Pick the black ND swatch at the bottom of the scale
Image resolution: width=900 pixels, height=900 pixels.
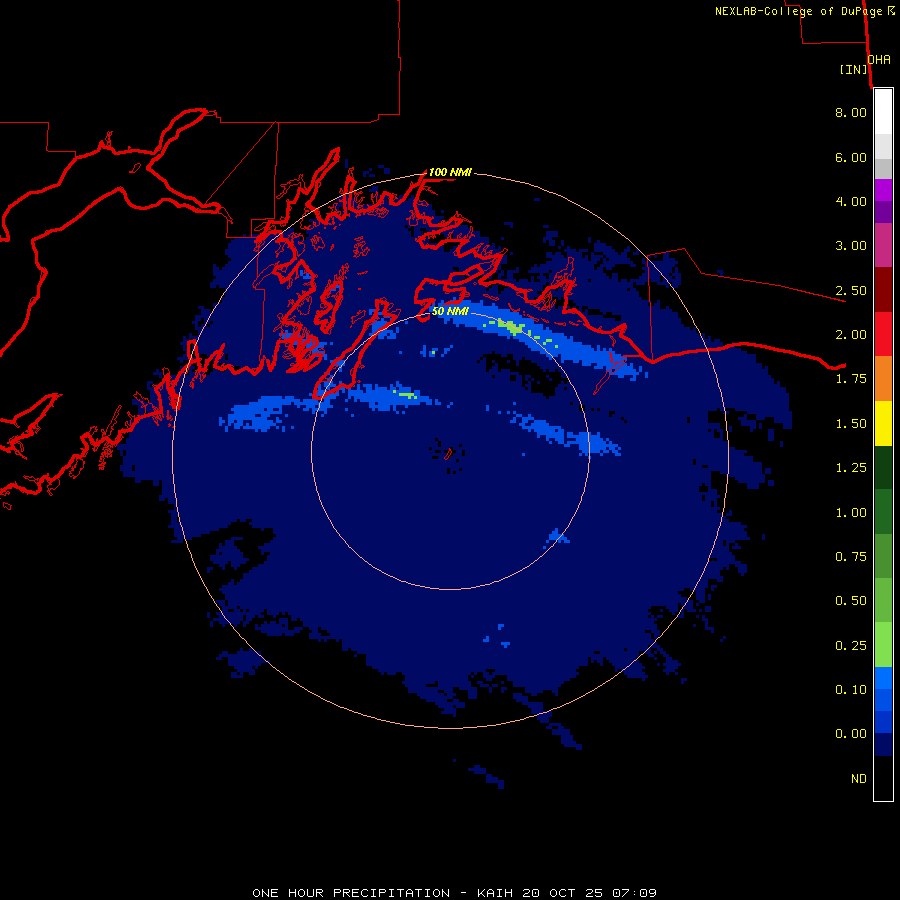[883, 778]
